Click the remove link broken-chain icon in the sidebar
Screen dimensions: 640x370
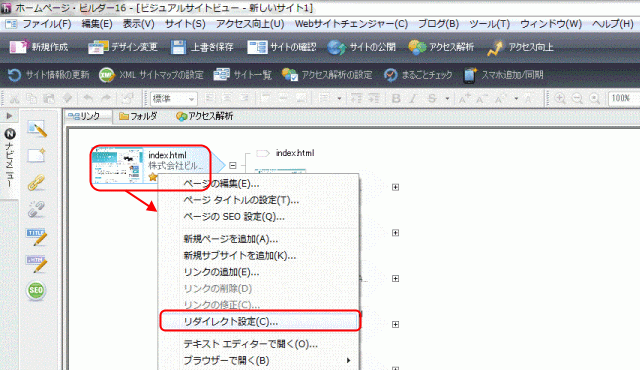tap(36, 209)
